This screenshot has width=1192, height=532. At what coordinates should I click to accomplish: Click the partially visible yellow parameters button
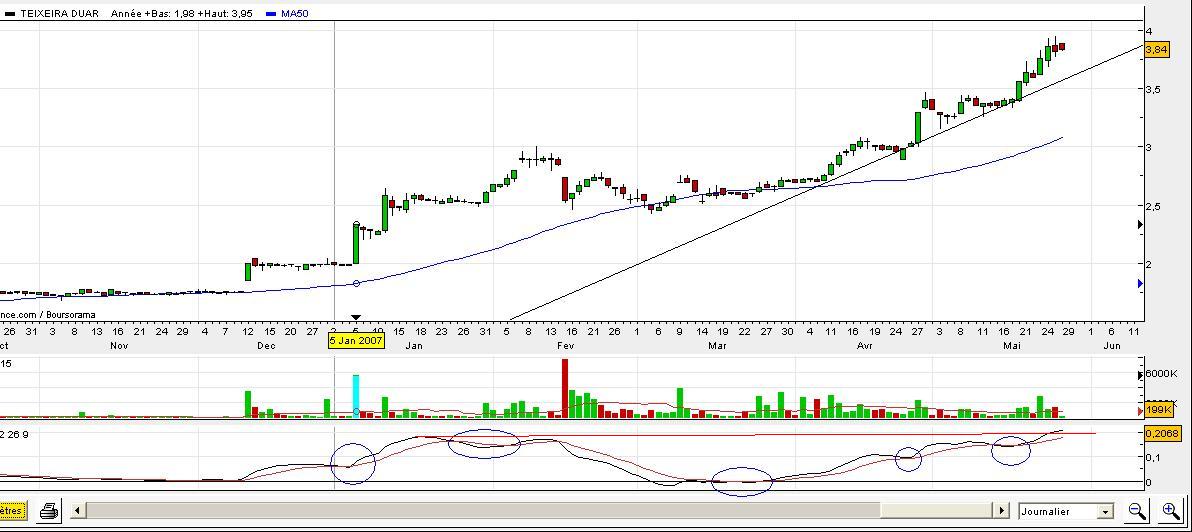tap(12, 511)
